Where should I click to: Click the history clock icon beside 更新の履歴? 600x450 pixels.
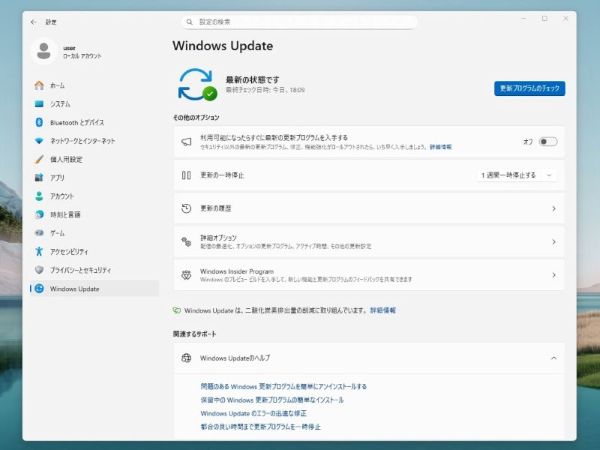(x=186, y=209)
